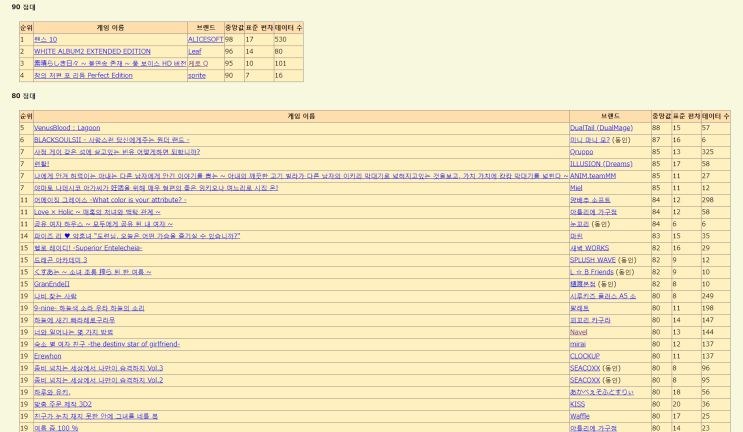Screen dimensions: 743x432
Task: Open the Erewhon game link
Action: click(47, 356)
